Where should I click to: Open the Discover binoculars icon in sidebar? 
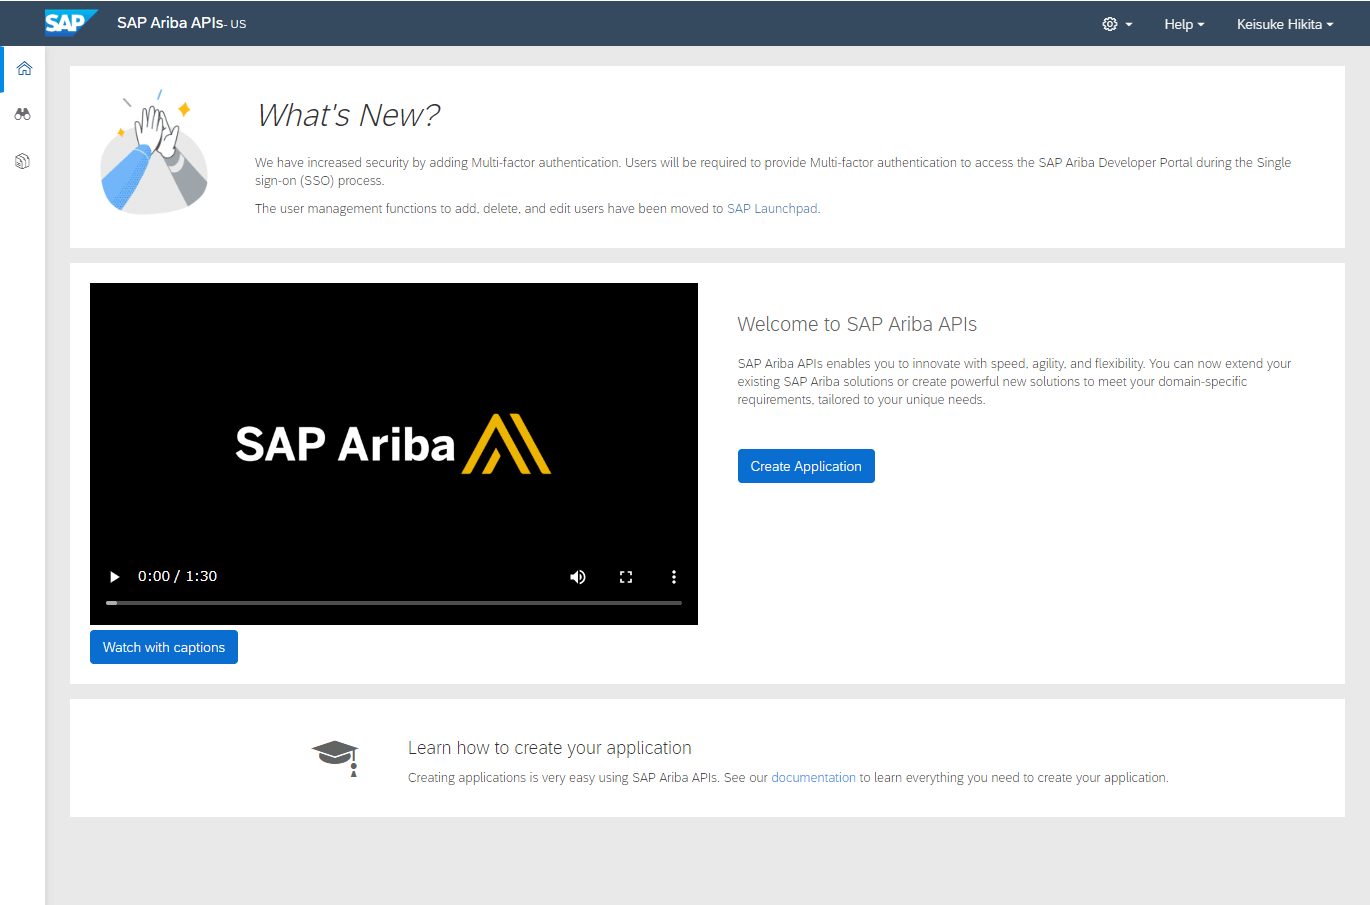point(22,114)
